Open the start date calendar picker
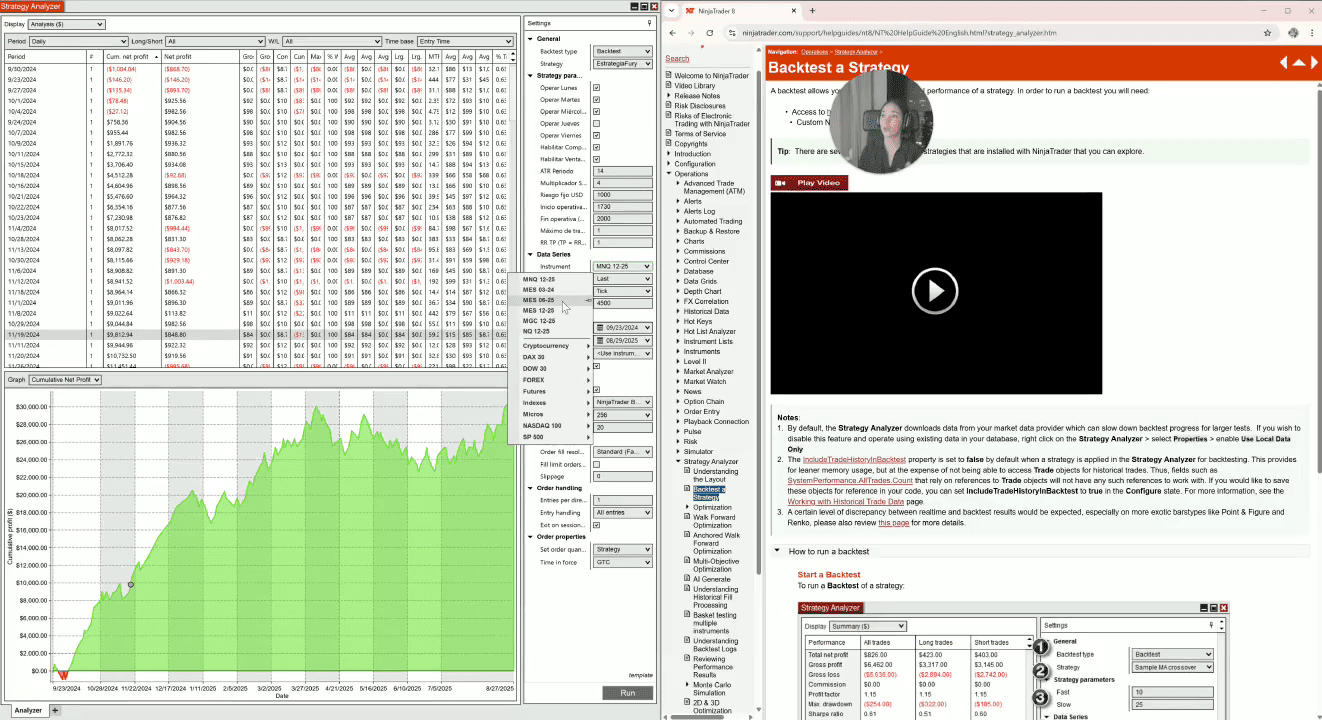The width and height of the screenshot is (1322, 720). point(600,327)
